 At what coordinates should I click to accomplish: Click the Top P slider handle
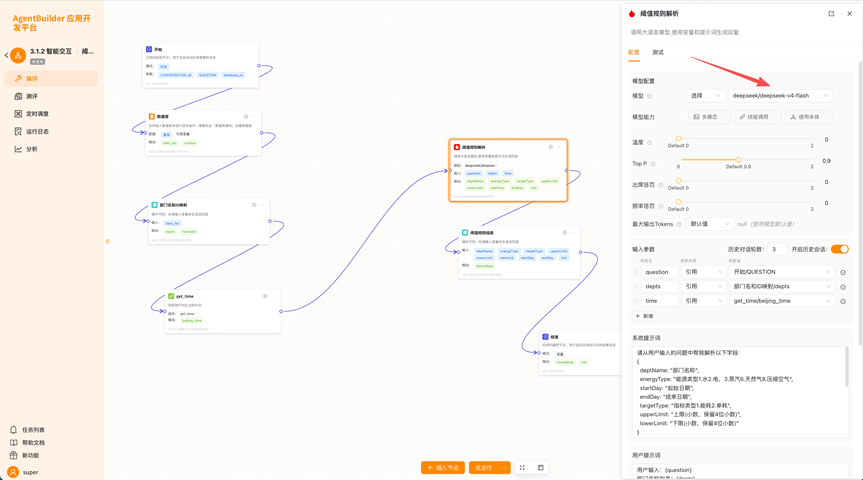739,160
